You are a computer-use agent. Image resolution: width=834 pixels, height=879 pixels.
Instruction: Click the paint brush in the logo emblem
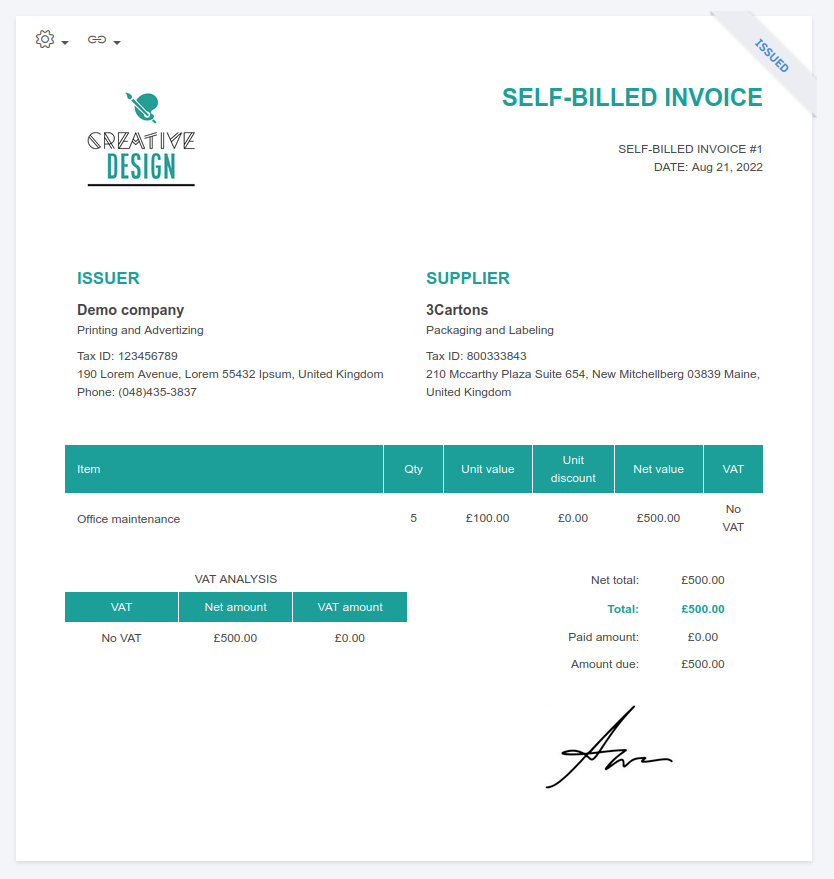click(x=136, y=103)
